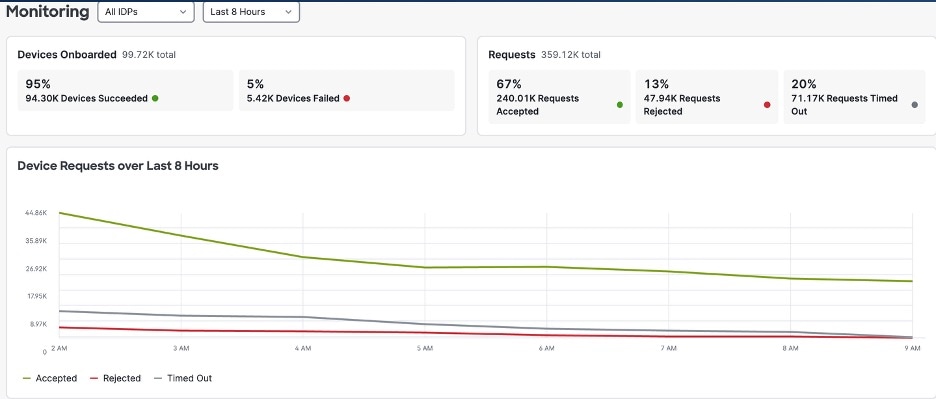Image resolution: width=936 pixels, height=400 pixels.
Task: Click the 20% timed out percentage value
Action: click(803, 84)
